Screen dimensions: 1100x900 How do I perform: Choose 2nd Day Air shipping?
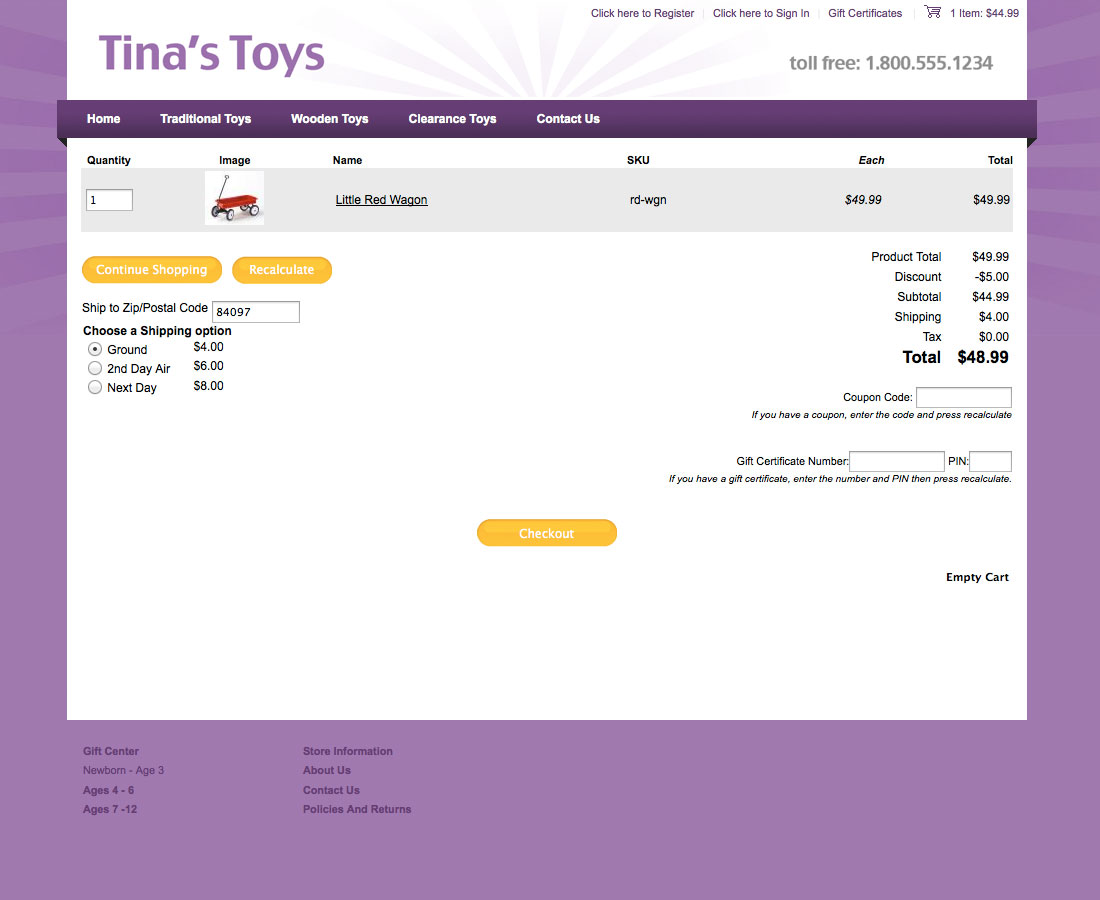click(95, 368)
